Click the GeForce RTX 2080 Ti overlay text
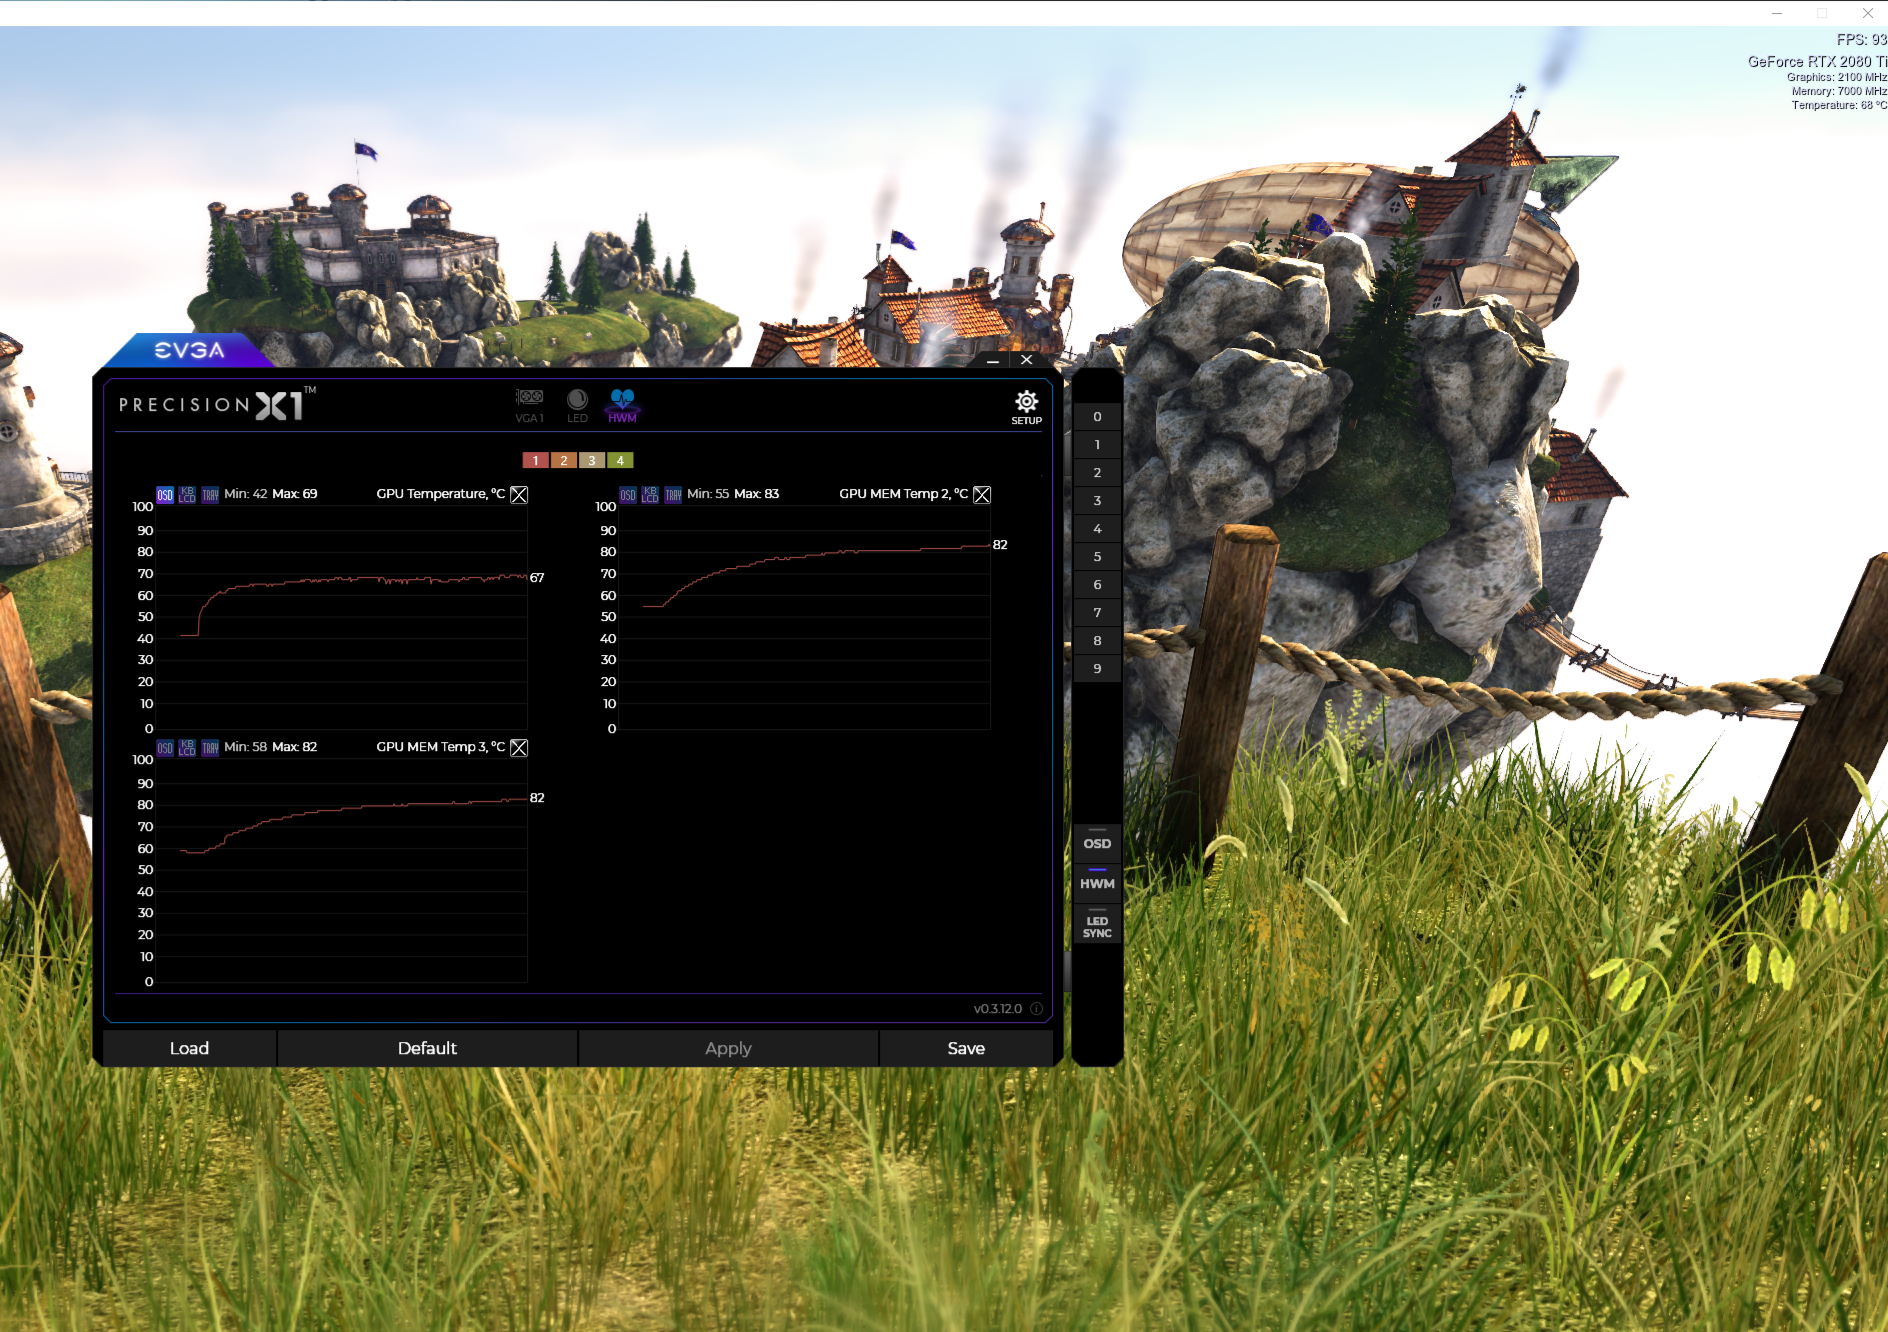This screenshot has width=1888, height=1332. pos(1817,62)
